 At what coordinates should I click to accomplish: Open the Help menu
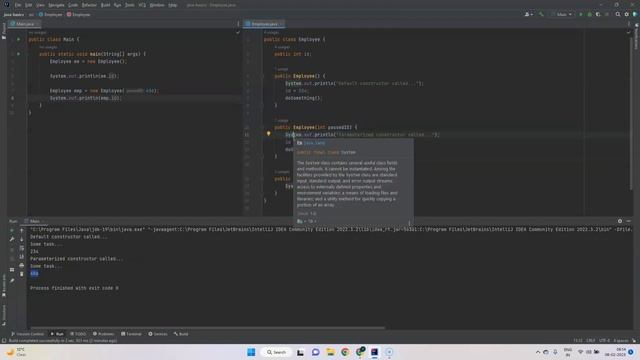[173, 5]
